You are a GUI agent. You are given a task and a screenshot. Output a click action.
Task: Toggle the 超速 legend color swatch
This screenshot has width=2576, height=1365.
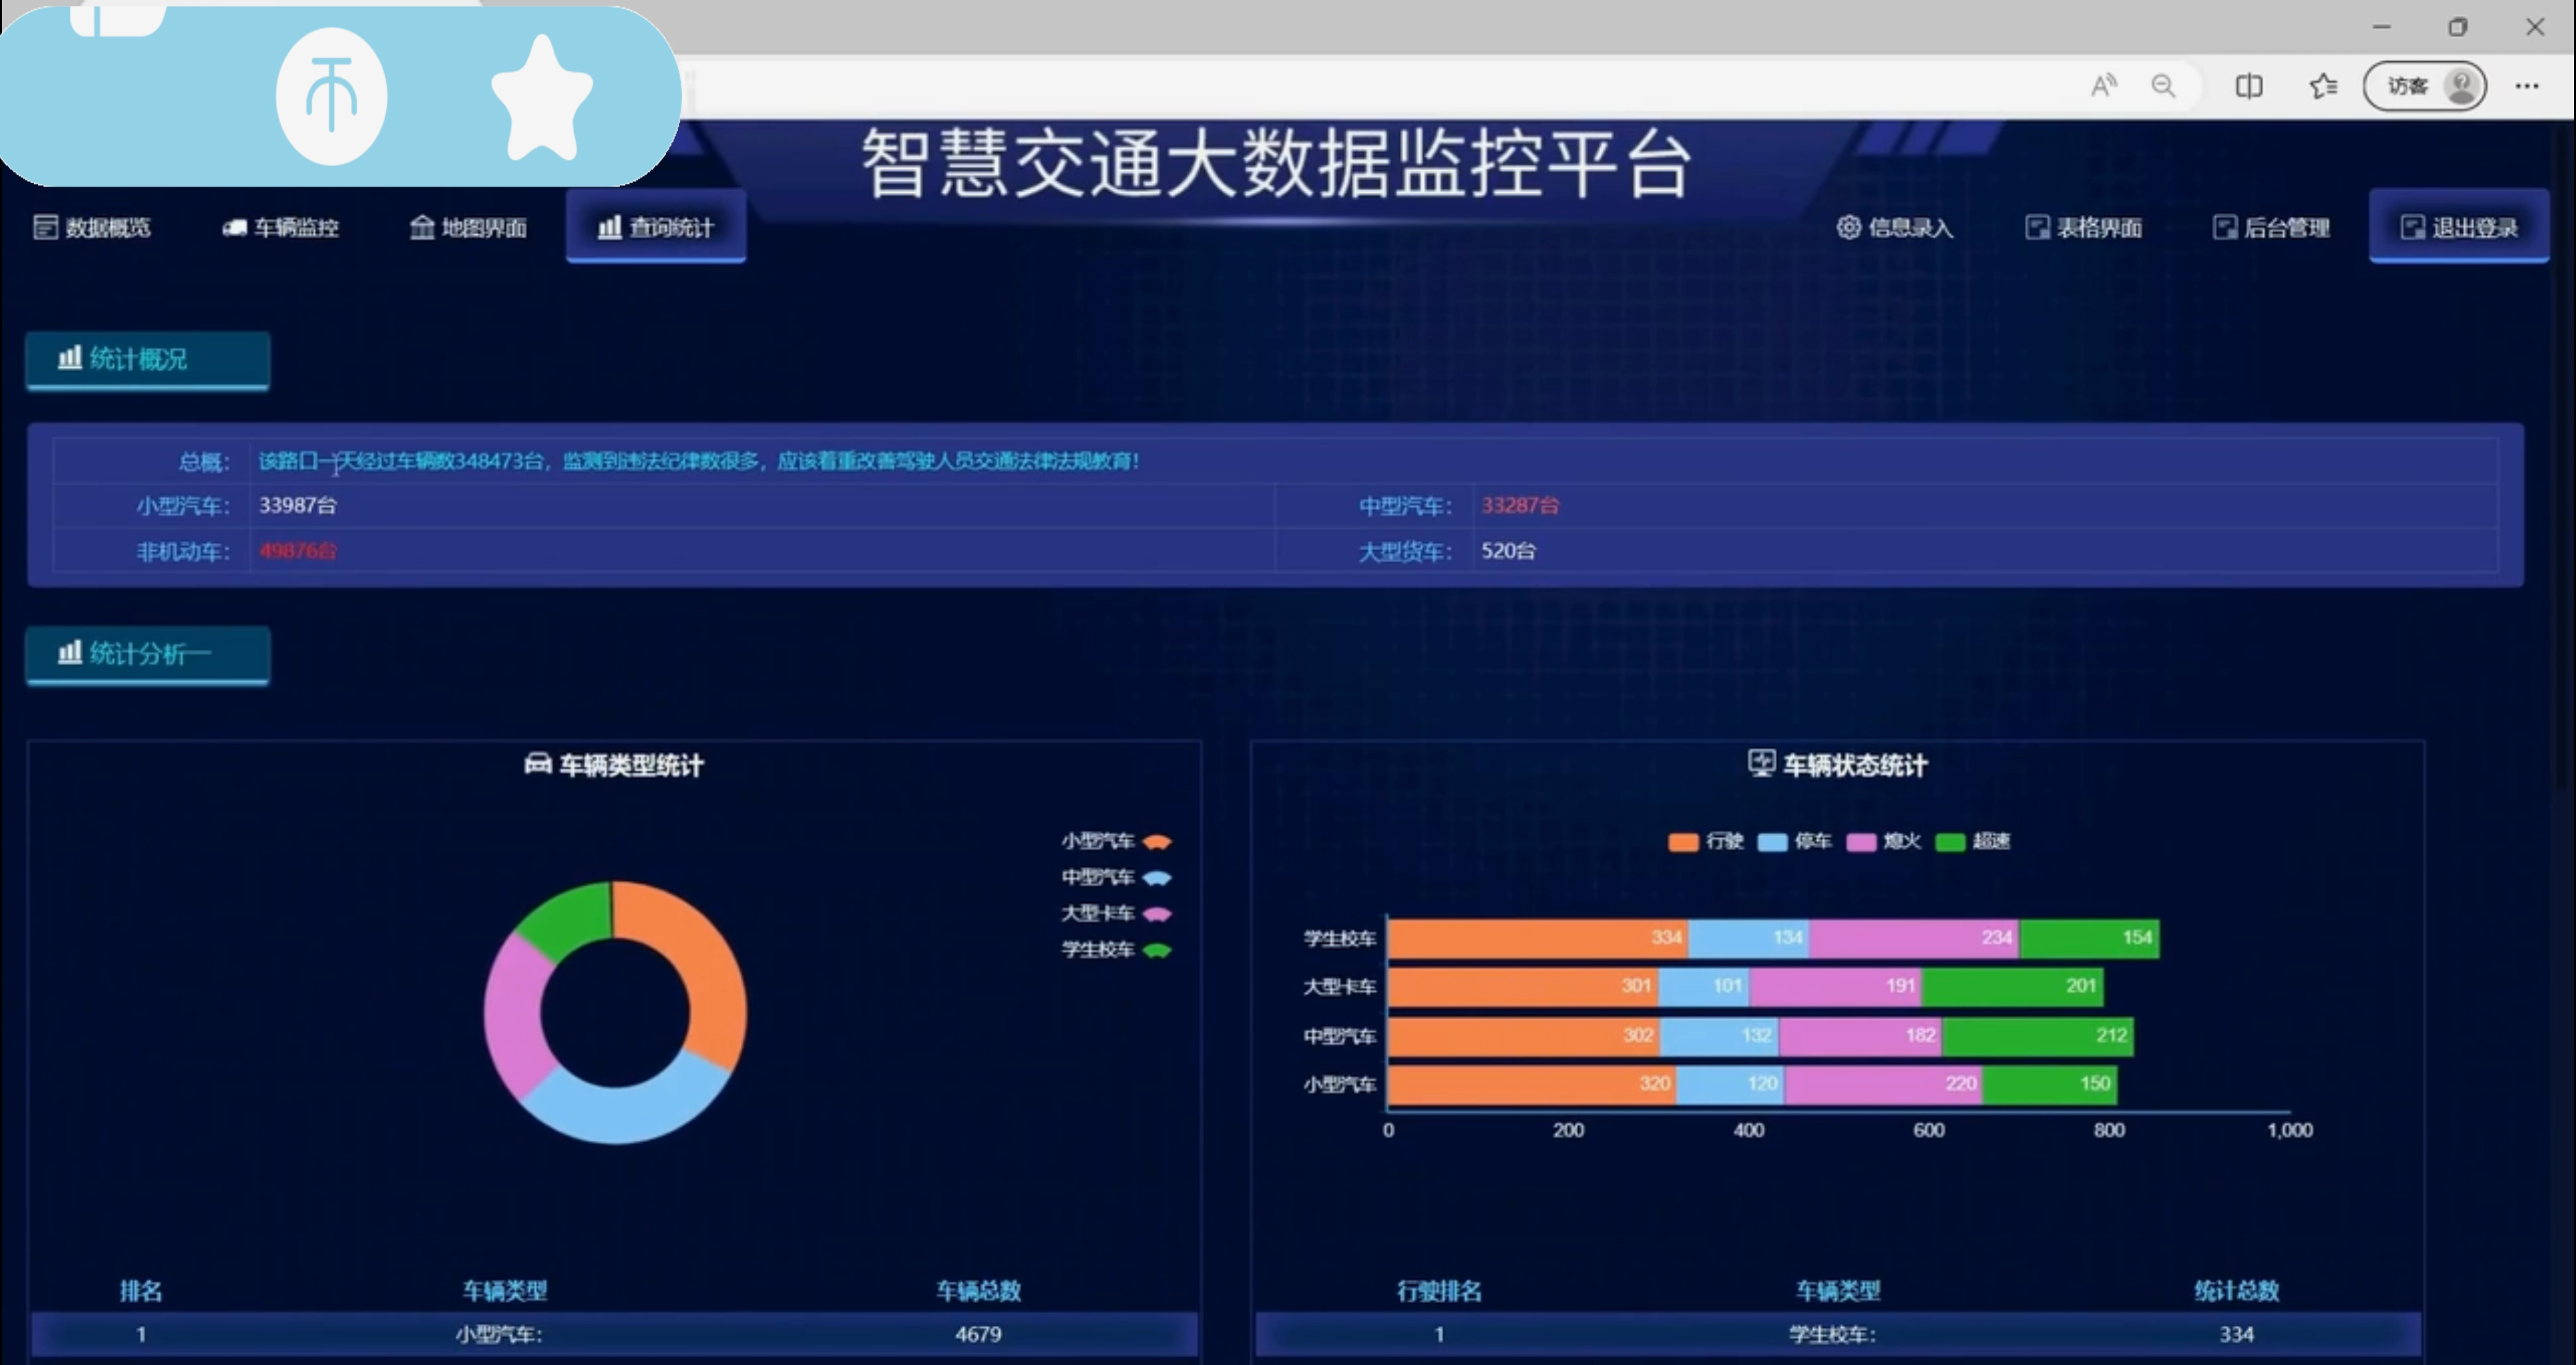pos(1950,842)
